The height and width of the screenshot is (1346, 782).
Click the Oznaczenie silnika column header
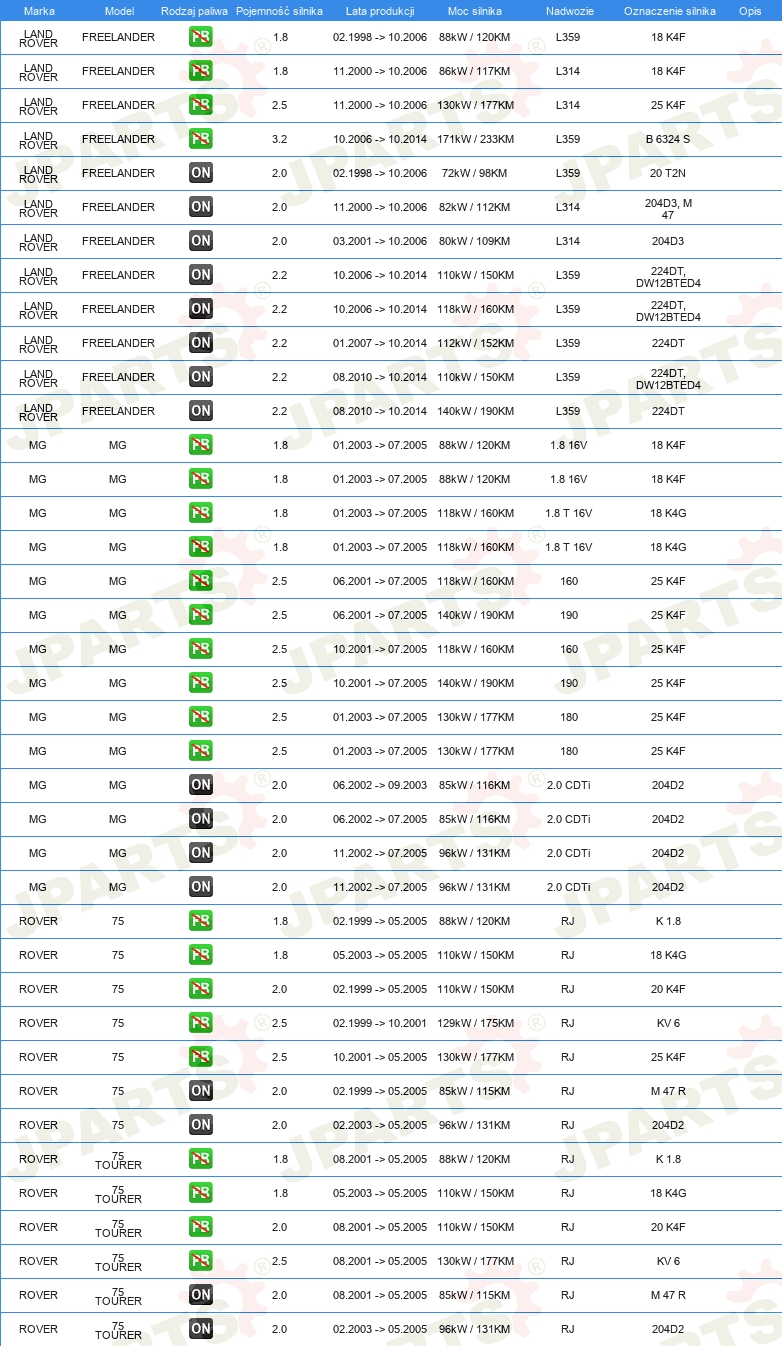coord(669,11)
